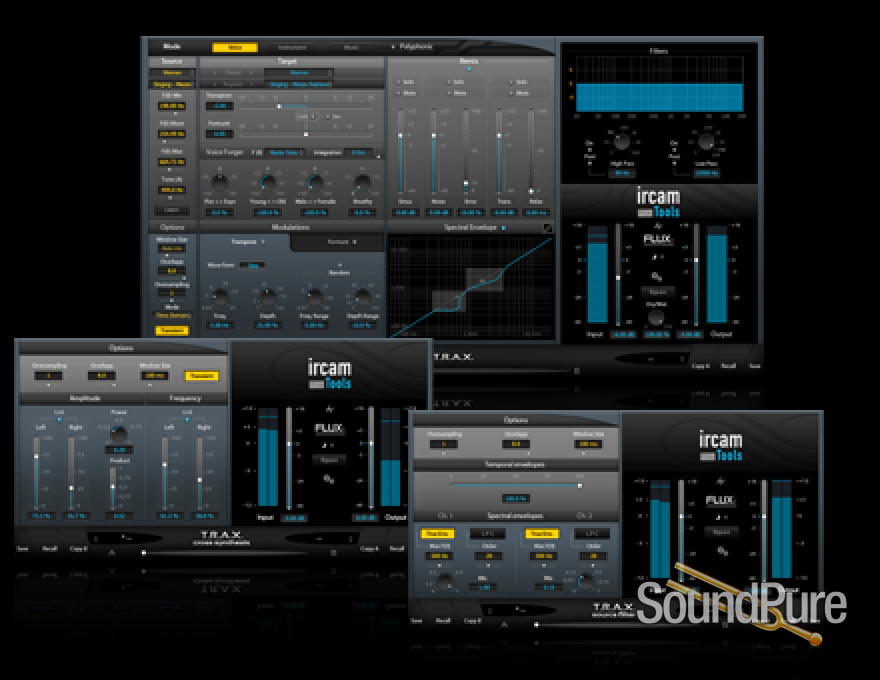Select LPC for channel 1 in Source Filter
880x680 pixels.
click(x=488, y=533)
